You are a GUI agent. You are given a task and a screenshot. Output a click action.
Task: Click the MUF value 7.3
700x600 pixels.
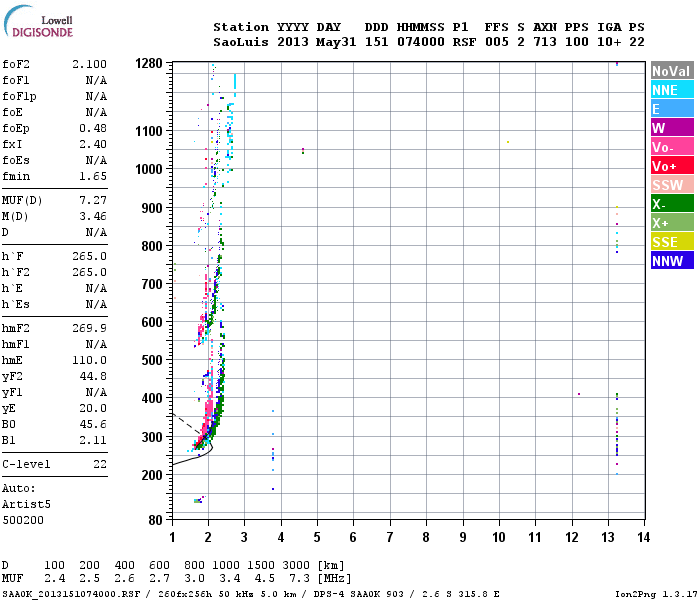300,579
